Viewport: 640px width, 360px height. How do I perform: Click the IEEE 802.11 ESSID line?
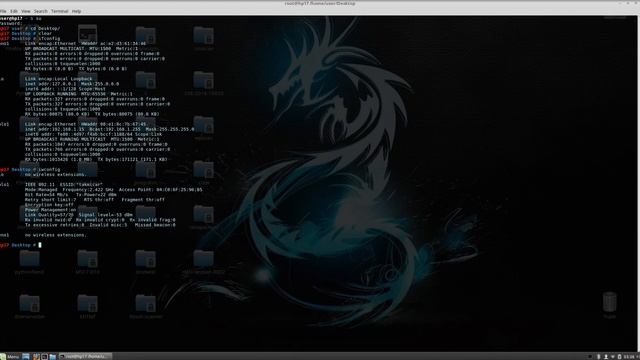click(64, 184)
